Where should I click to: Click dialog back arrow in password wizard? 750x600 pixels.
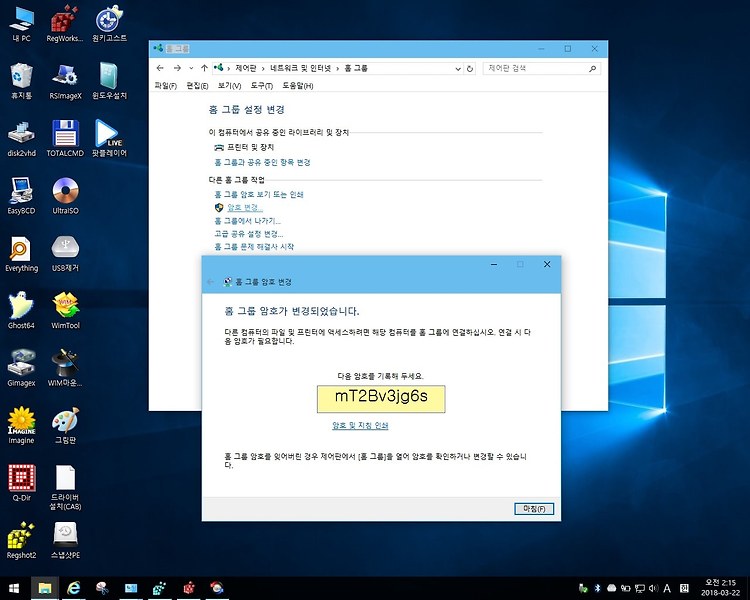coord(210,282)
